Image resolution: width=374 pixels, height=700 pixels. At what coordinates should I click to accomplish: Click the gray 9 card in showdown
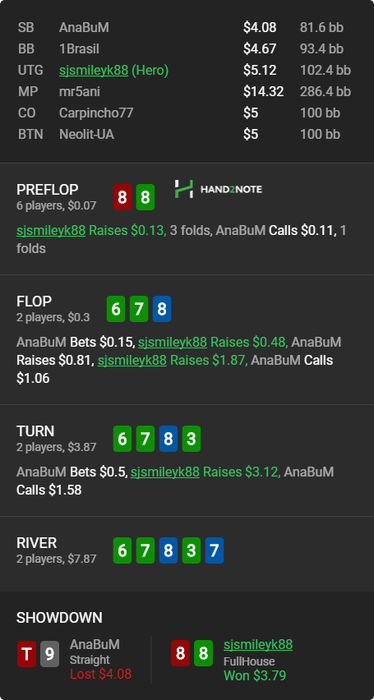point(50,654)
